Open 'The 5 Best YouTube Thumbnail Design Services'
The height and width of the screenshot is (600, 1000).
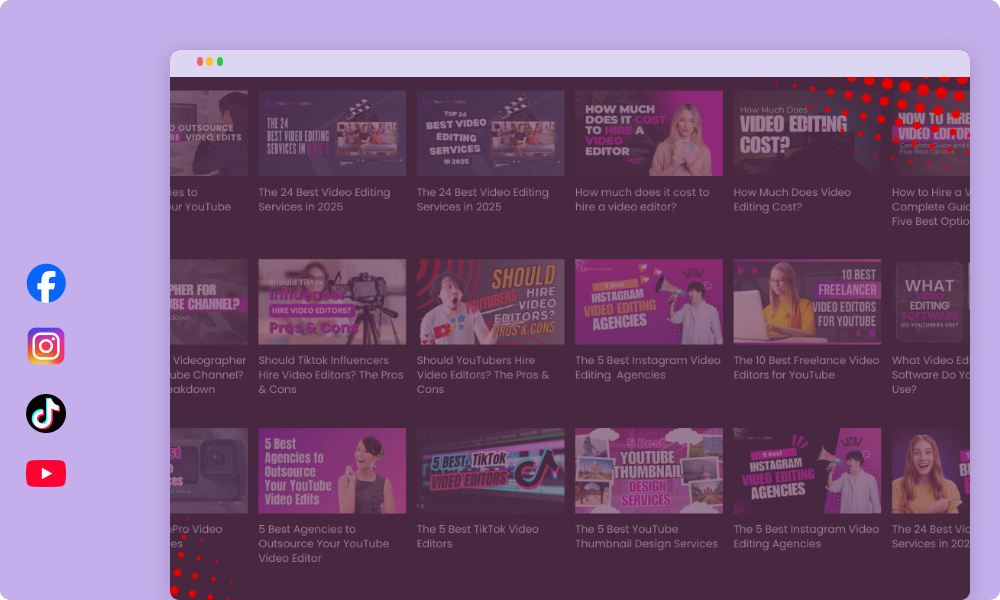(x=648, y=536)
